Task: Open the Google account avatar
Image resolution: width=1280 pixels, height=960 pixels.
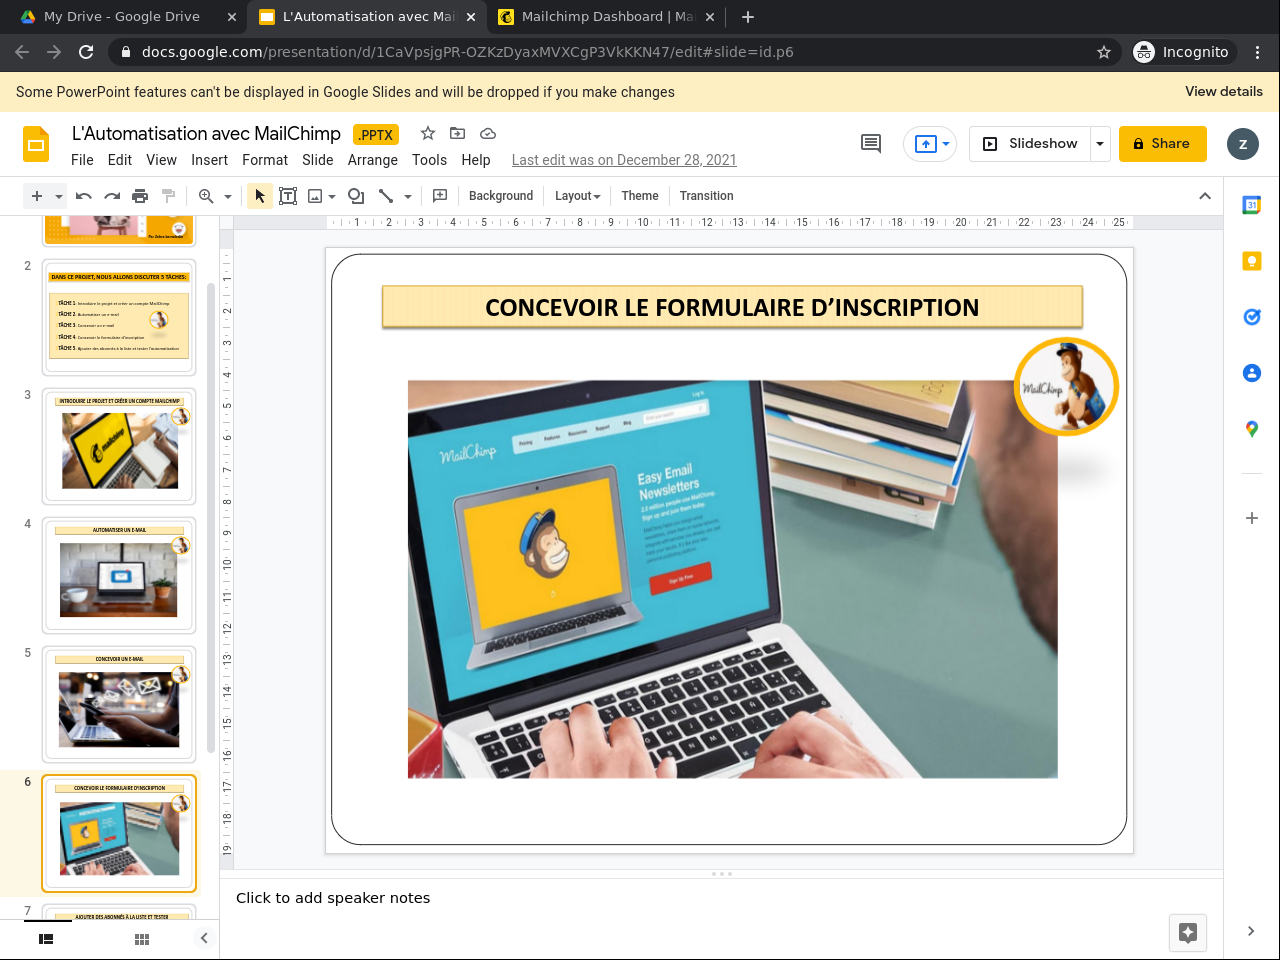Action: tap(1243, 144)
